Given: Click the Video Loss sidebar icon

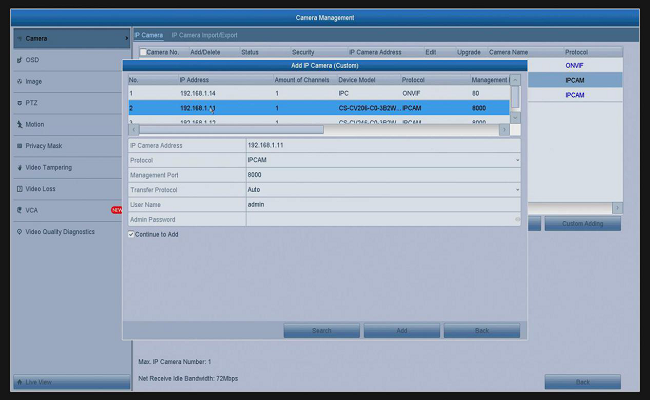Looking at the screenshot, I should 19,189.
